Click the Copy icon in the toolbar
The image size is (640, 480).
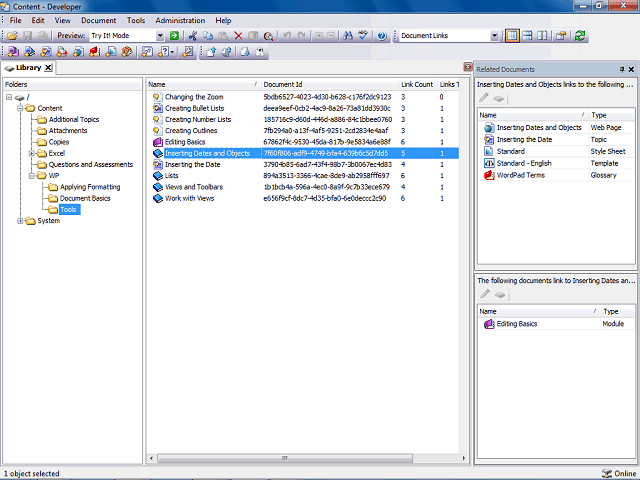pos(208,36)
